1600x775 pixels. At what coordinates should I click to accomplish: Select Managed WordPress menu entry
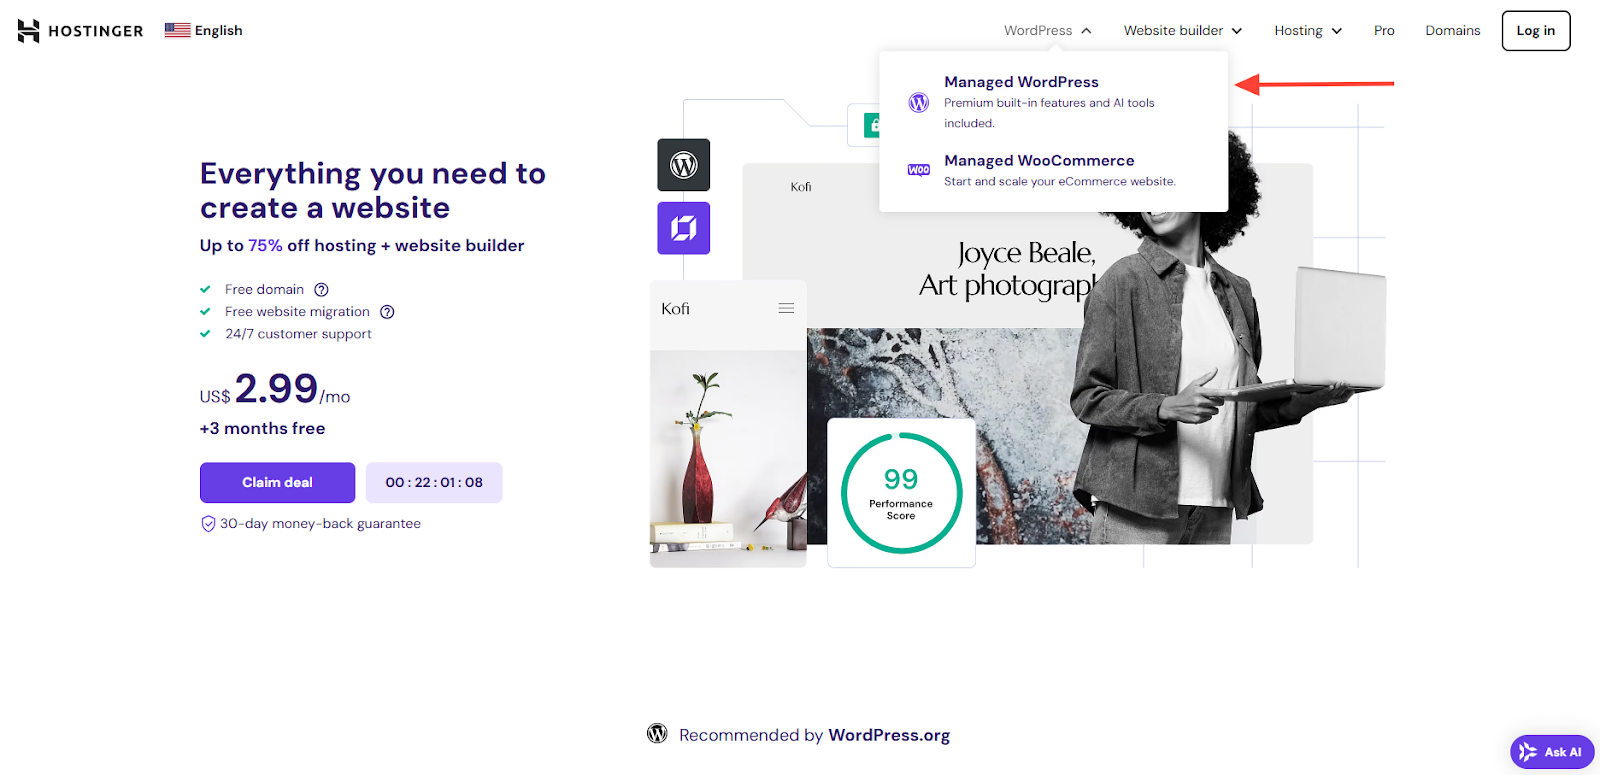pos(1053,101)
